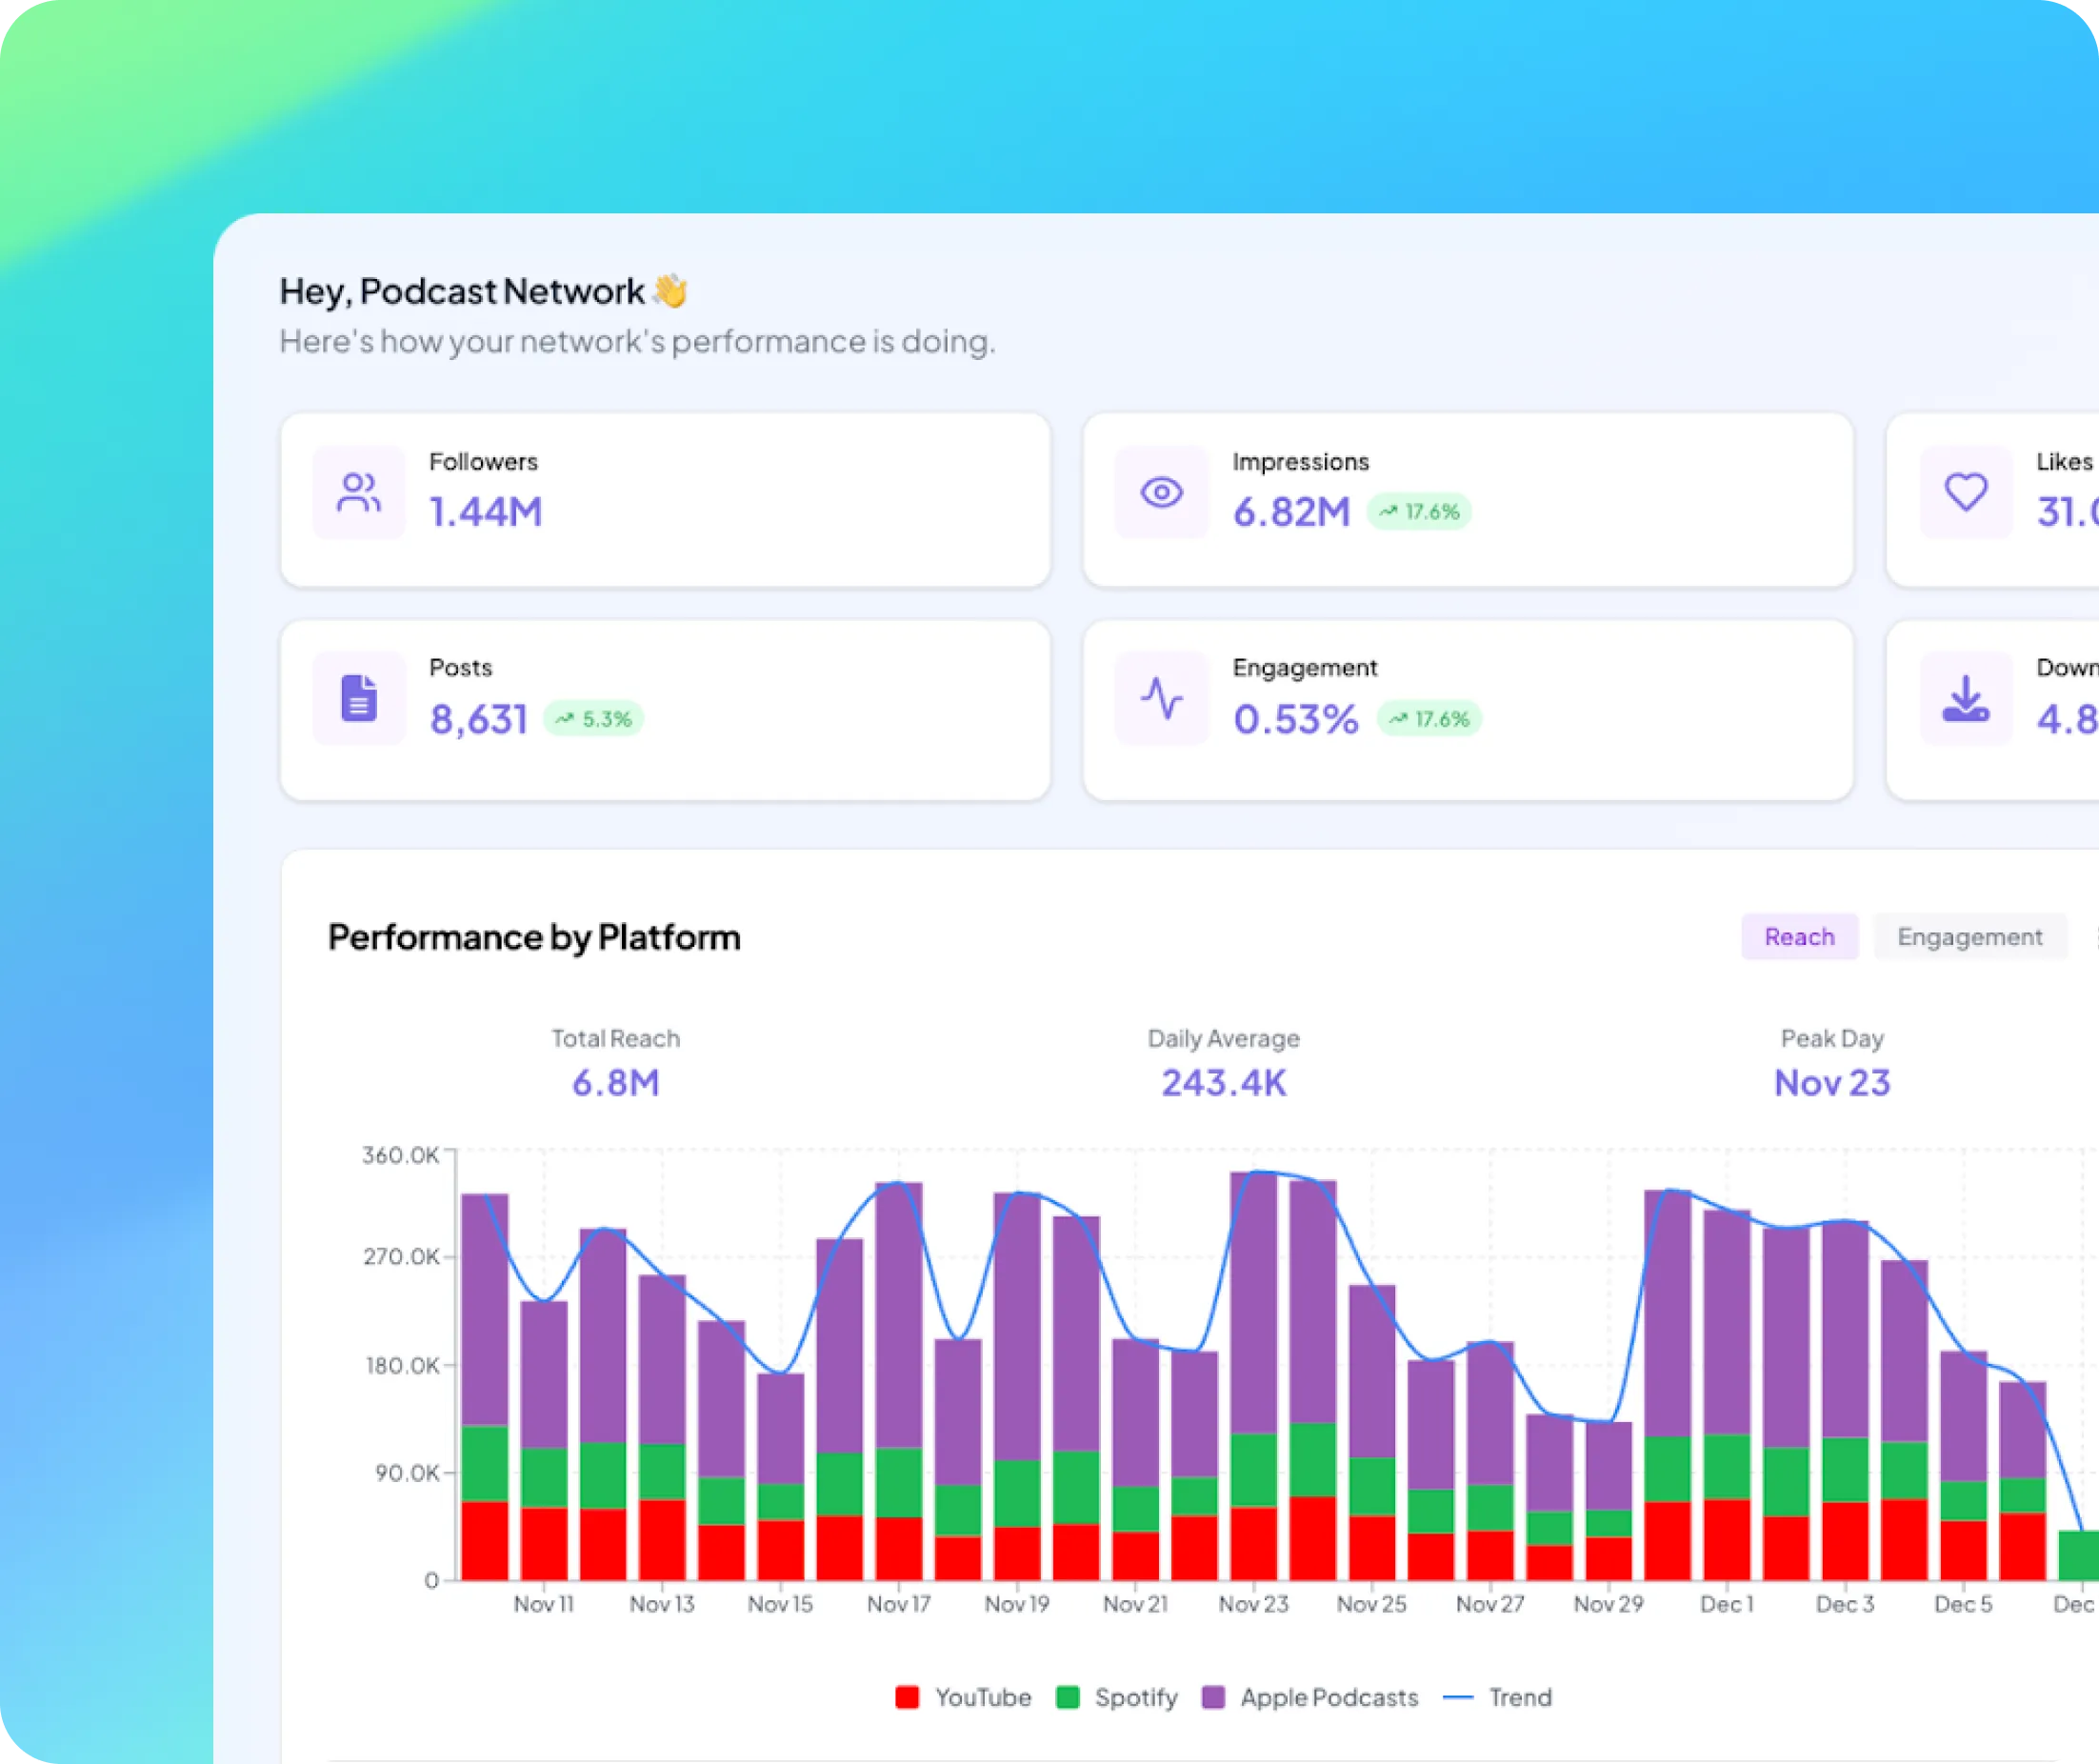The image size is (2099, 1764).
Task: Click the 5.3% growth badge next to Posts
Action: point(594,719)
